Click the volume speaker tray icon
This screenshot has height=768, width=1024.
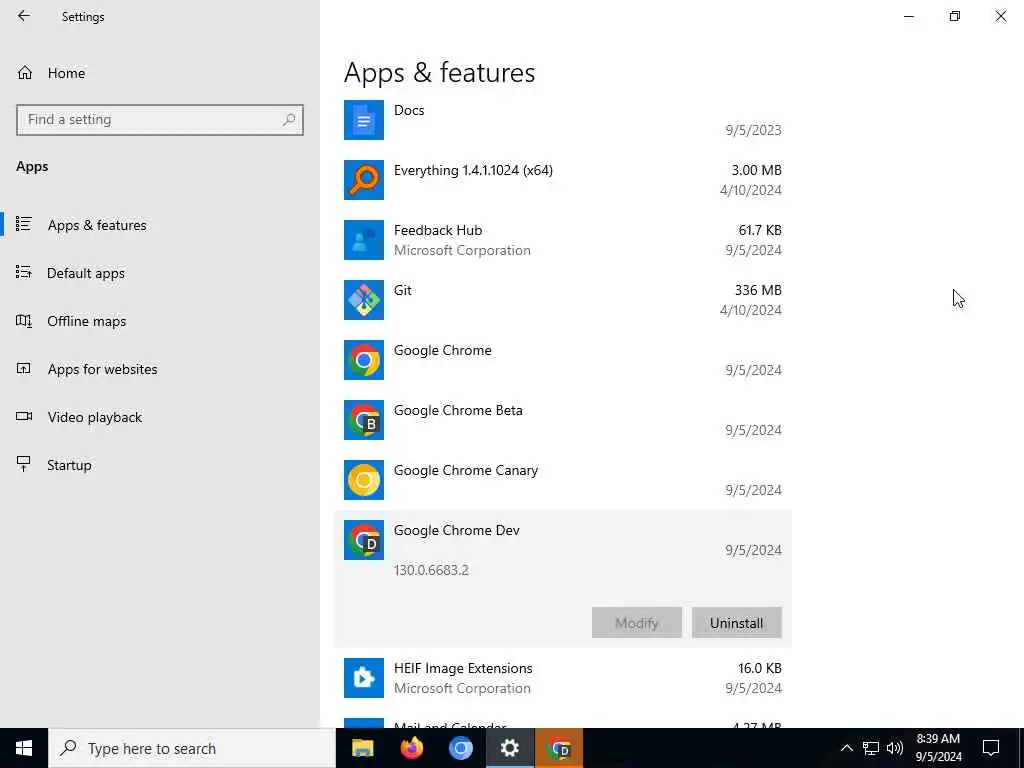point(895,748)
